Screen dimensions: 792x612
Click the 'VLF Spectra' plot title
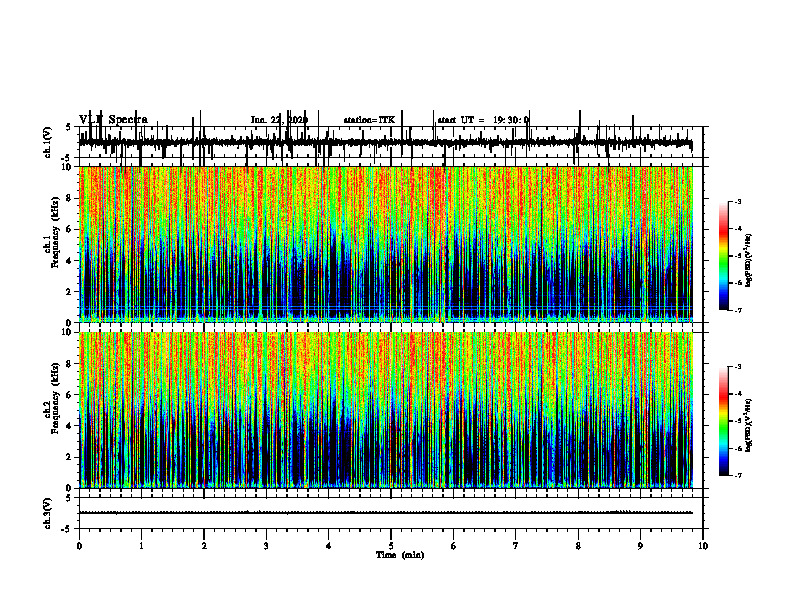coord(113,120)
